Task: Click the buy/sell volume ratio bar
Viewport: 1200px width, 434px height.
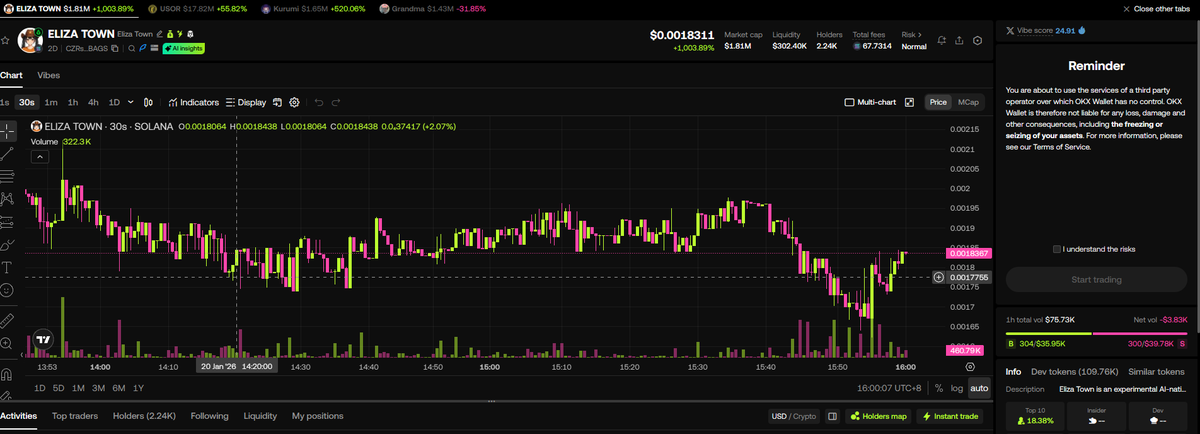Action: (1095, 333)
